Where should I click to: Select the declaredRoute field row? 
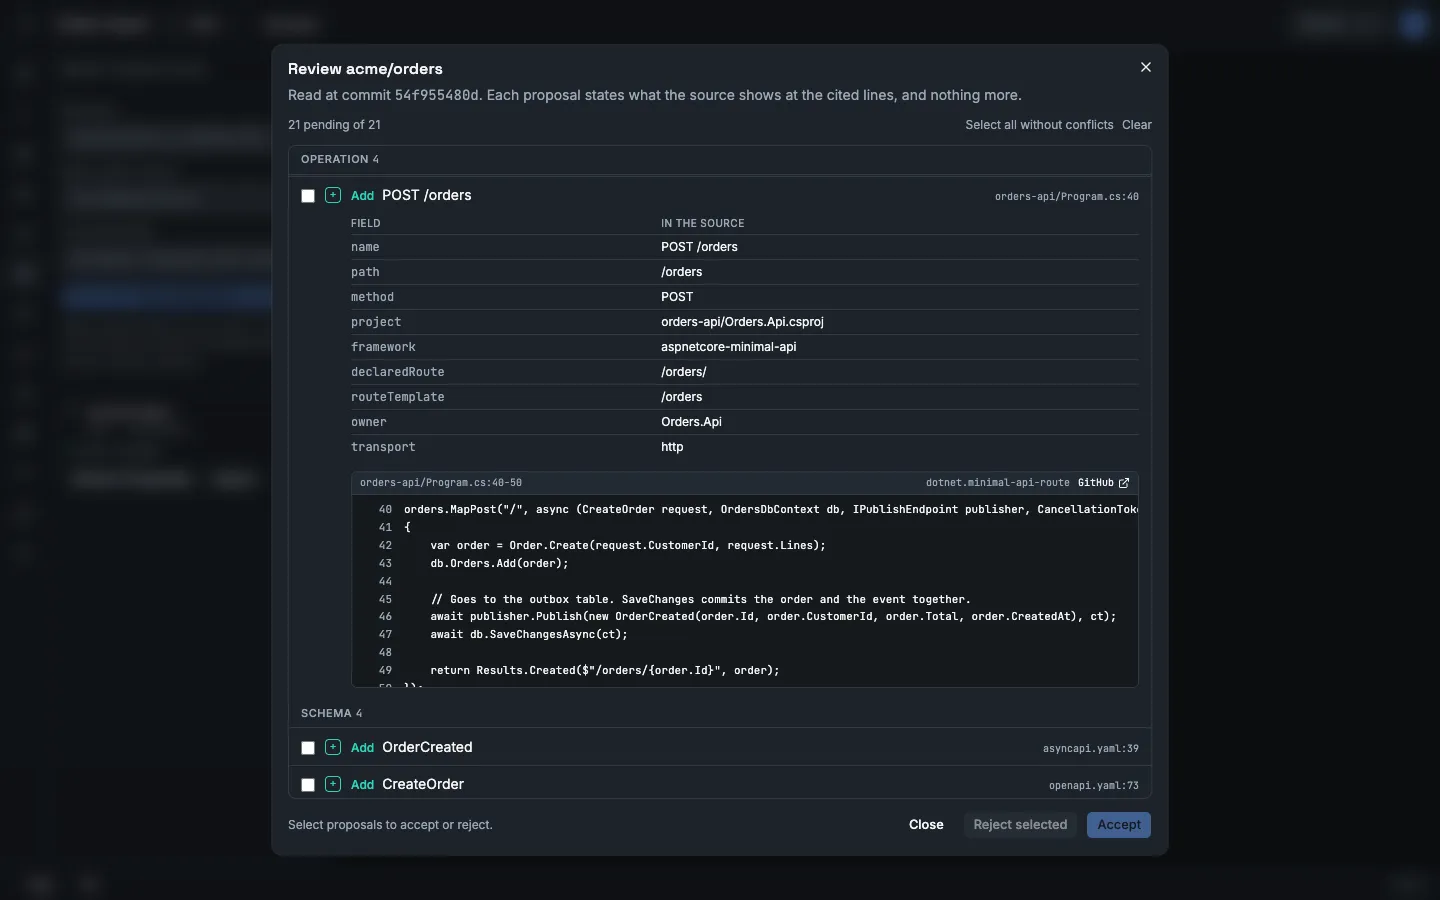pos(744,372)
